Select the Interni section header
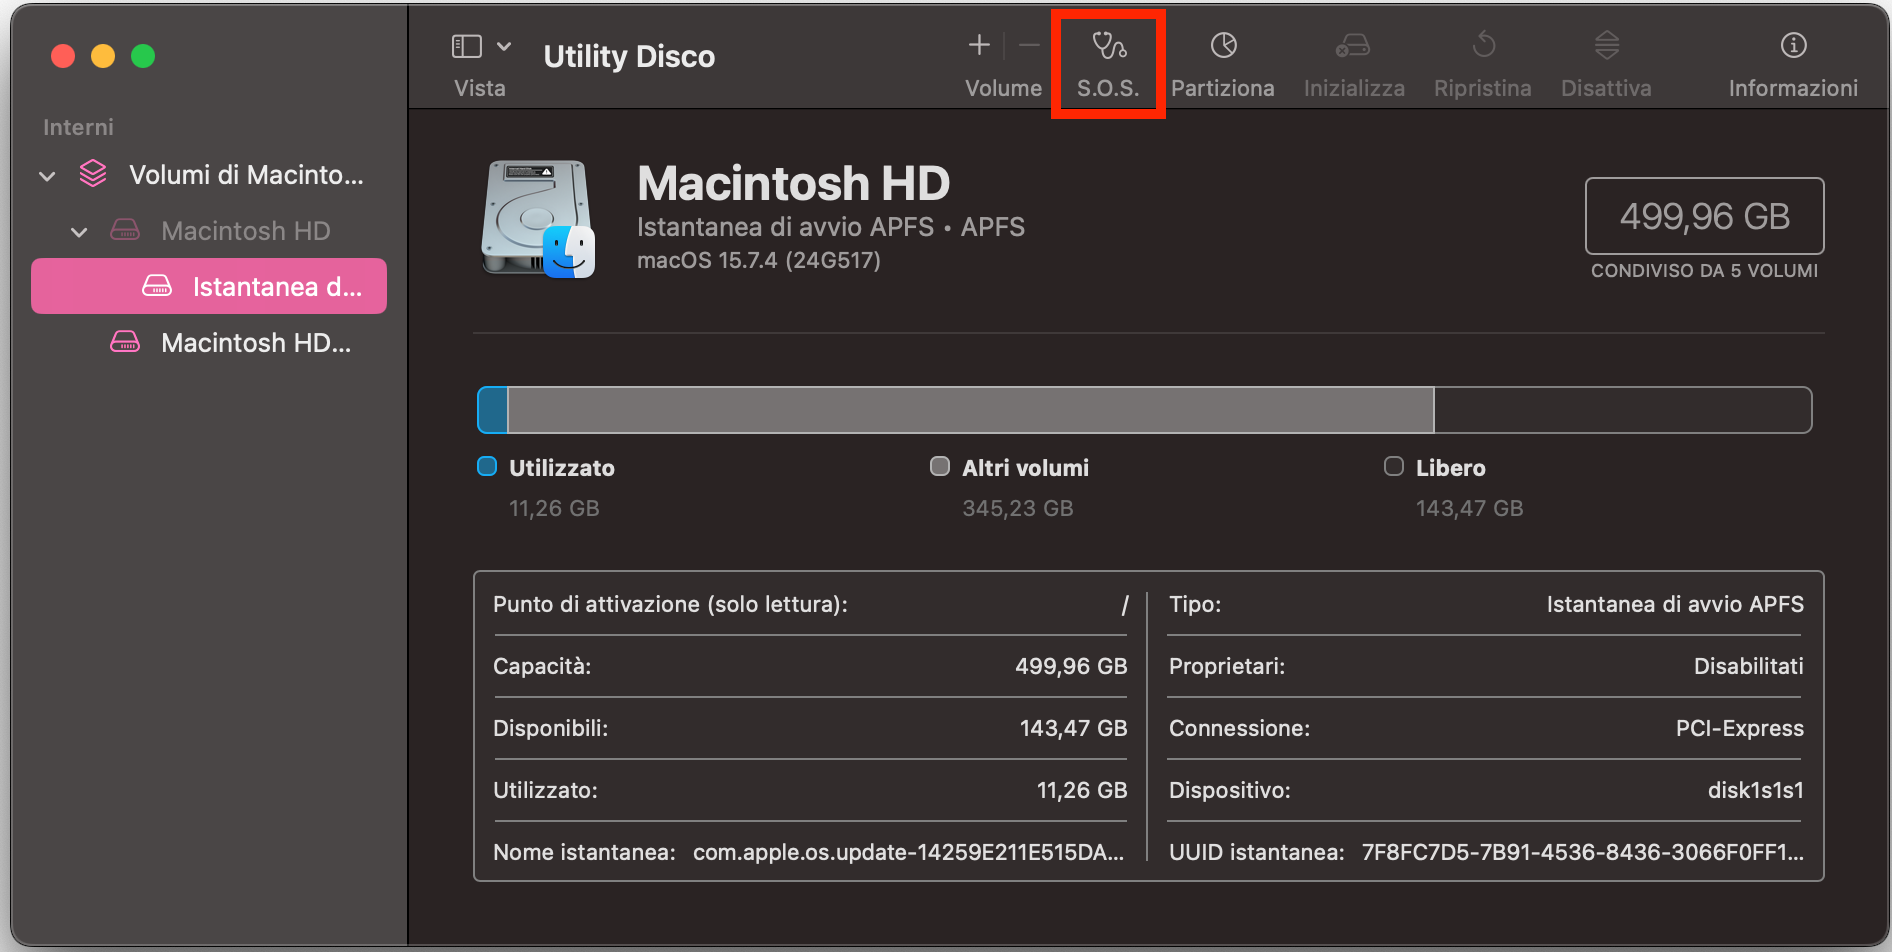1892x952 pixels. coord(78,127)
